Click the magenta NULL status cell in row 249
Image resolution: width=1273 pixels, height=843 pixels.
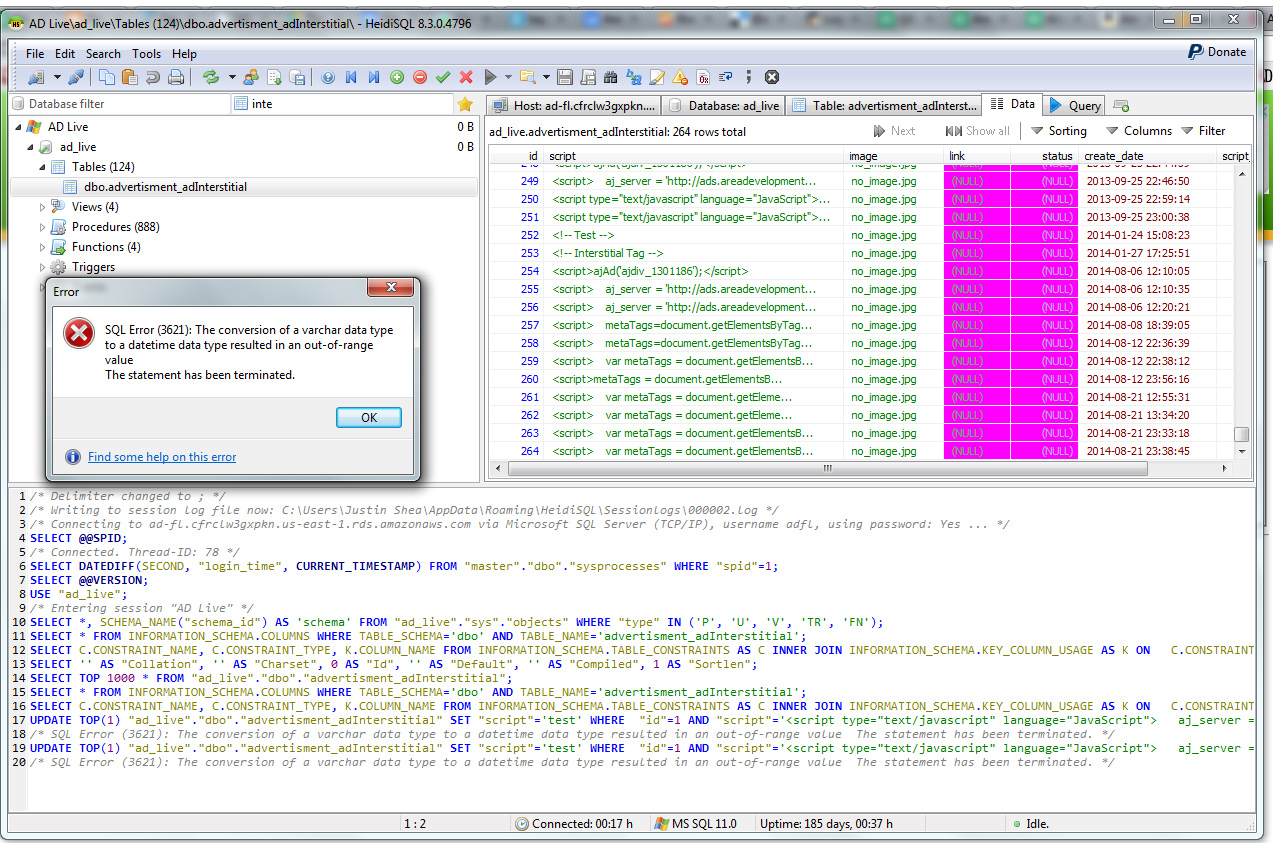[1044, 181]
